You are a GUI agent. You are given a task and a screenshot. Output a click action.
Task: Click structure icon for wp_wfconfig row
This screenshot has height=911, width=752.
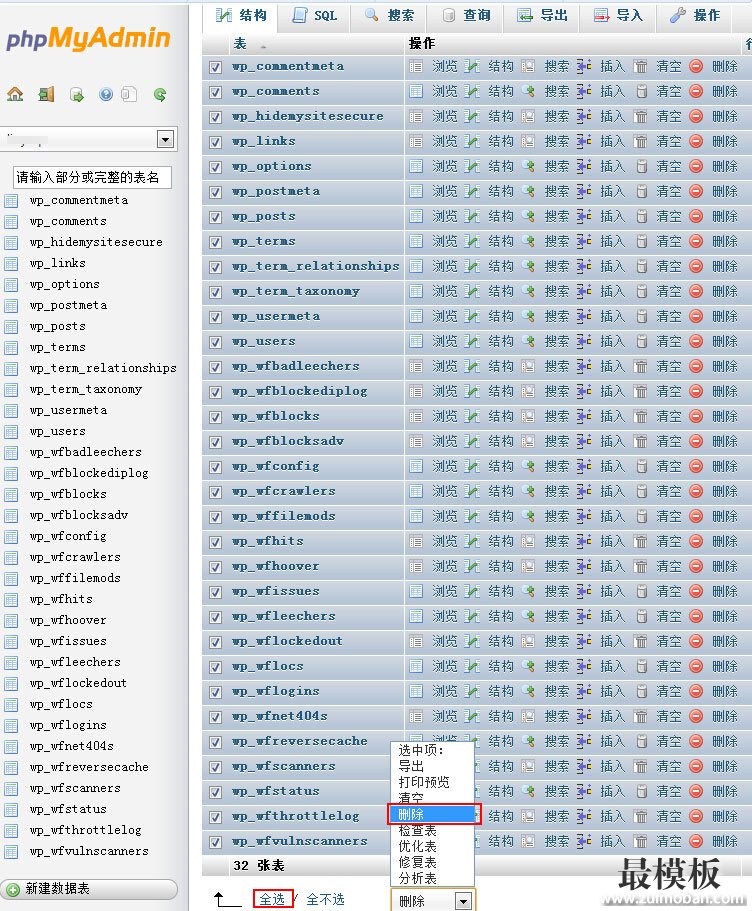(471, 466)
